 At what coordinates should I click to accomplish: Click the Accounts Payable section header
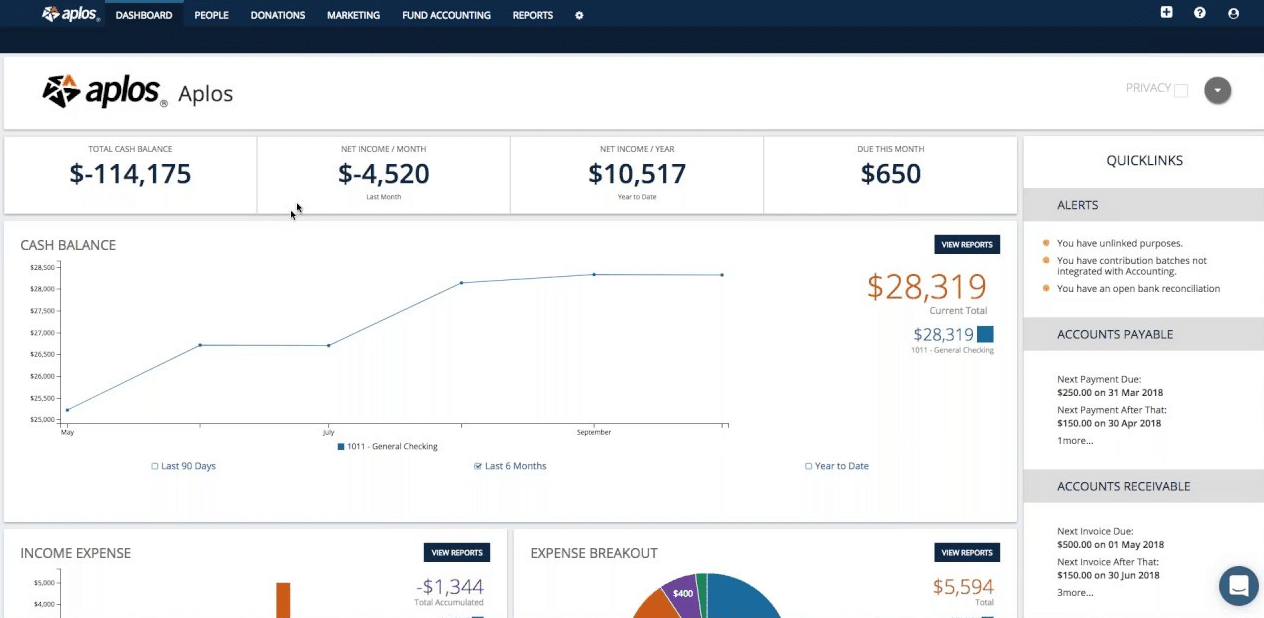tap(1144, 334)
